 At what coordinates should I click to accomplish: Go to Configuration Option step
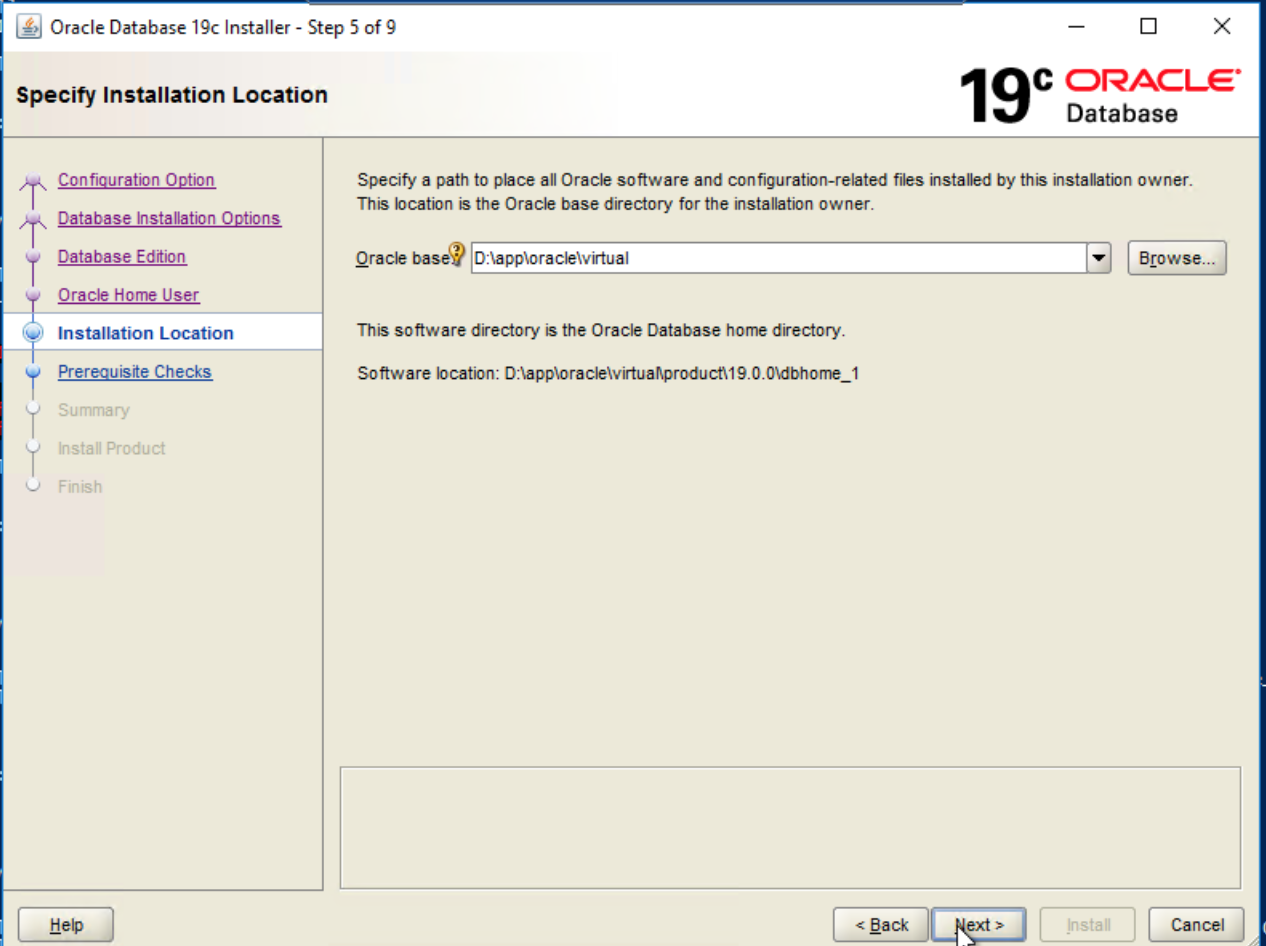coord(136,180)
